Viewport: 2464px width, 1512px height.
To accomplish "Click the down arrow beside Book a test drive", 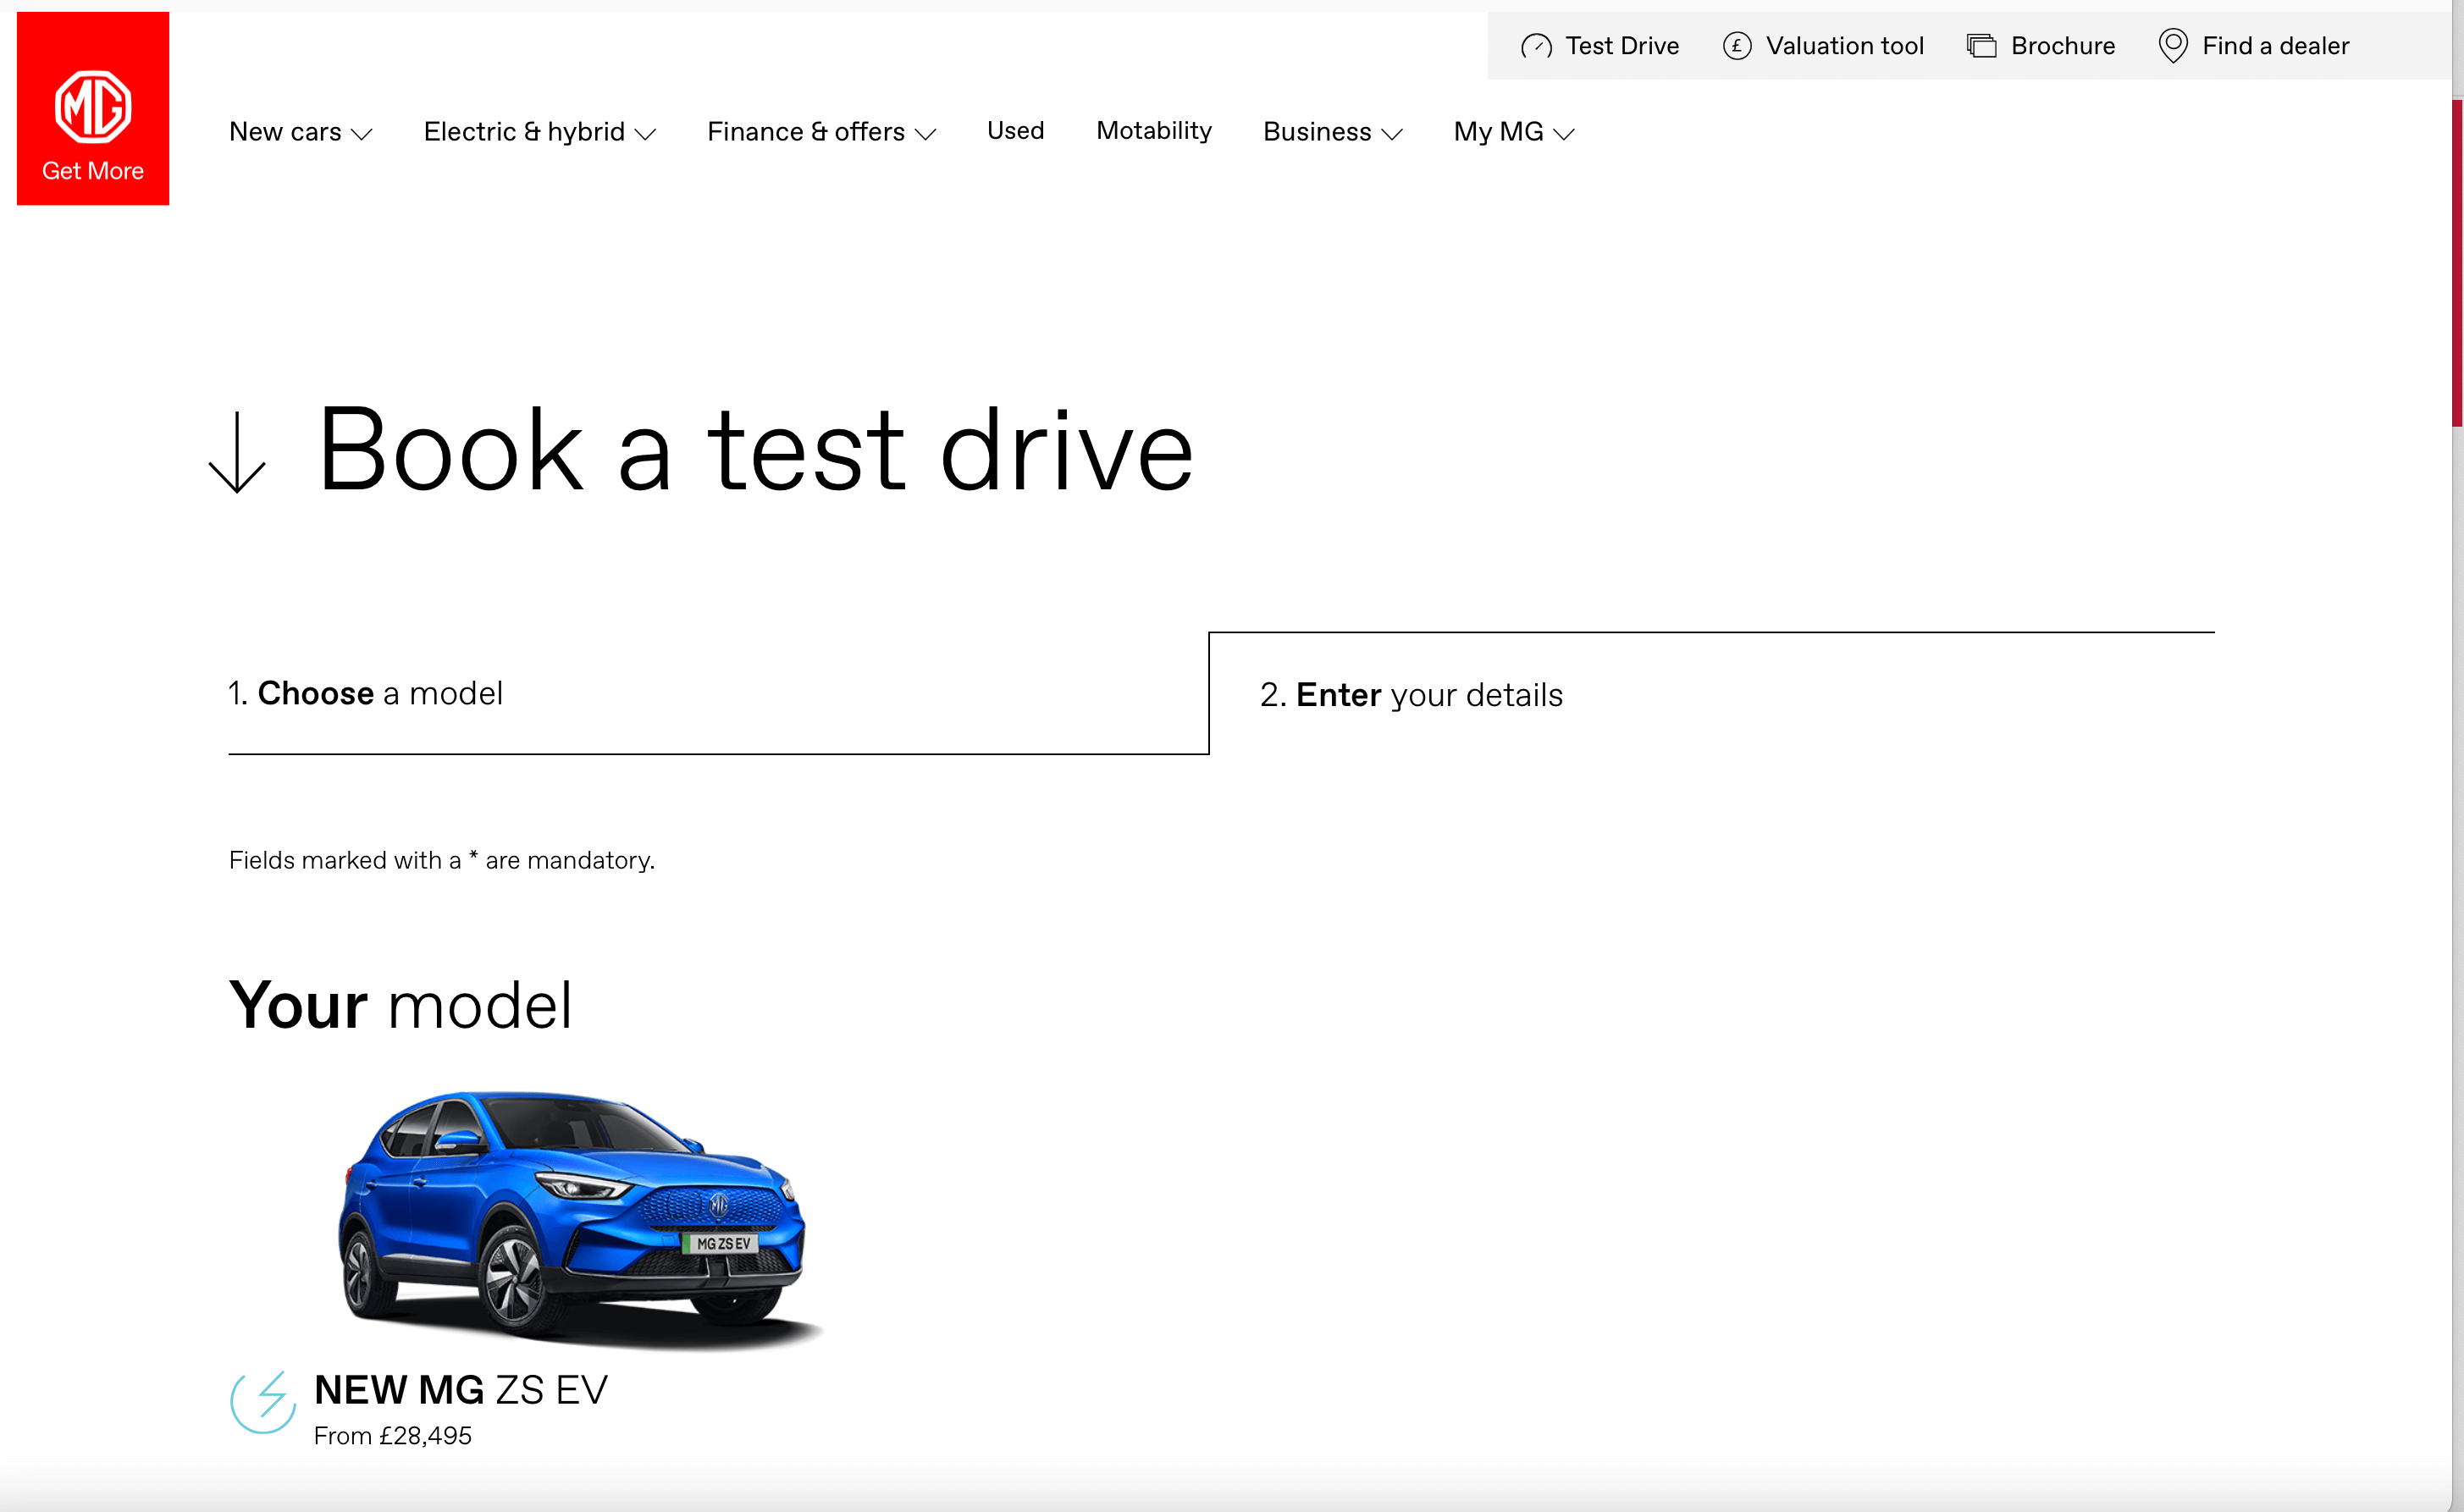I will (x=237, y=452).
